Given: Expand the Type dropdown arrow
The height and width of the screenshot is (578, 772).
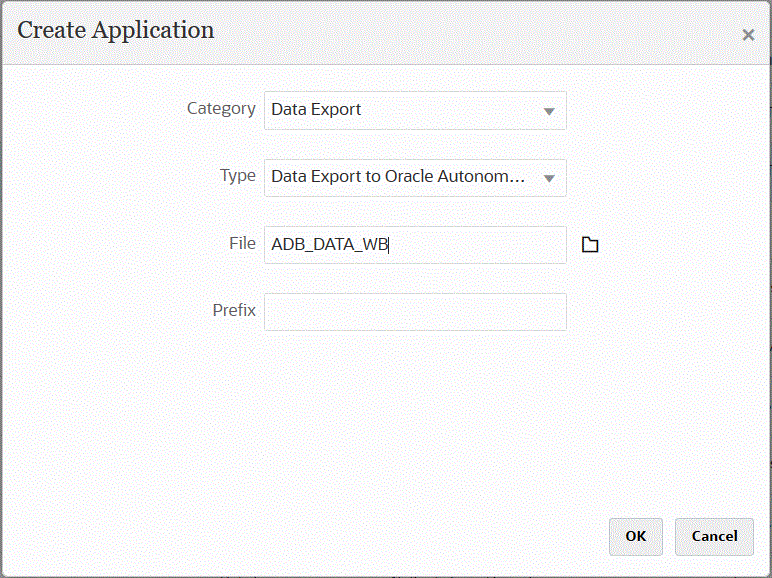Looking at the screenshot, I should [x=549, y=178].
